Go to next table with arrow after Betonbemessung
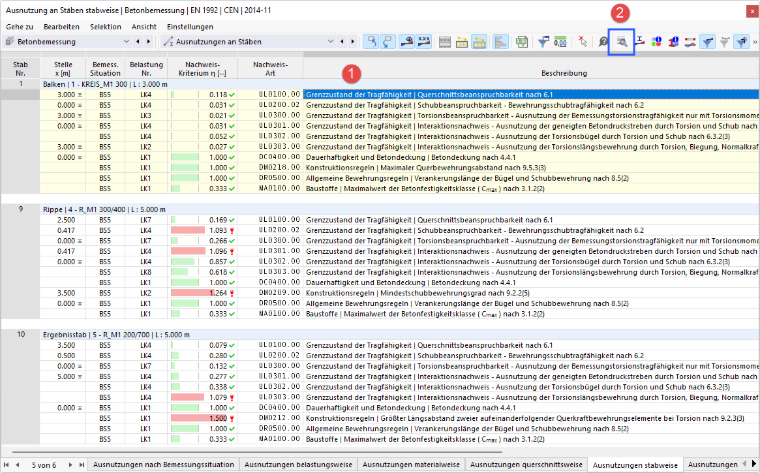The height and width of the screenshot is (473, 760). [148, 42]
